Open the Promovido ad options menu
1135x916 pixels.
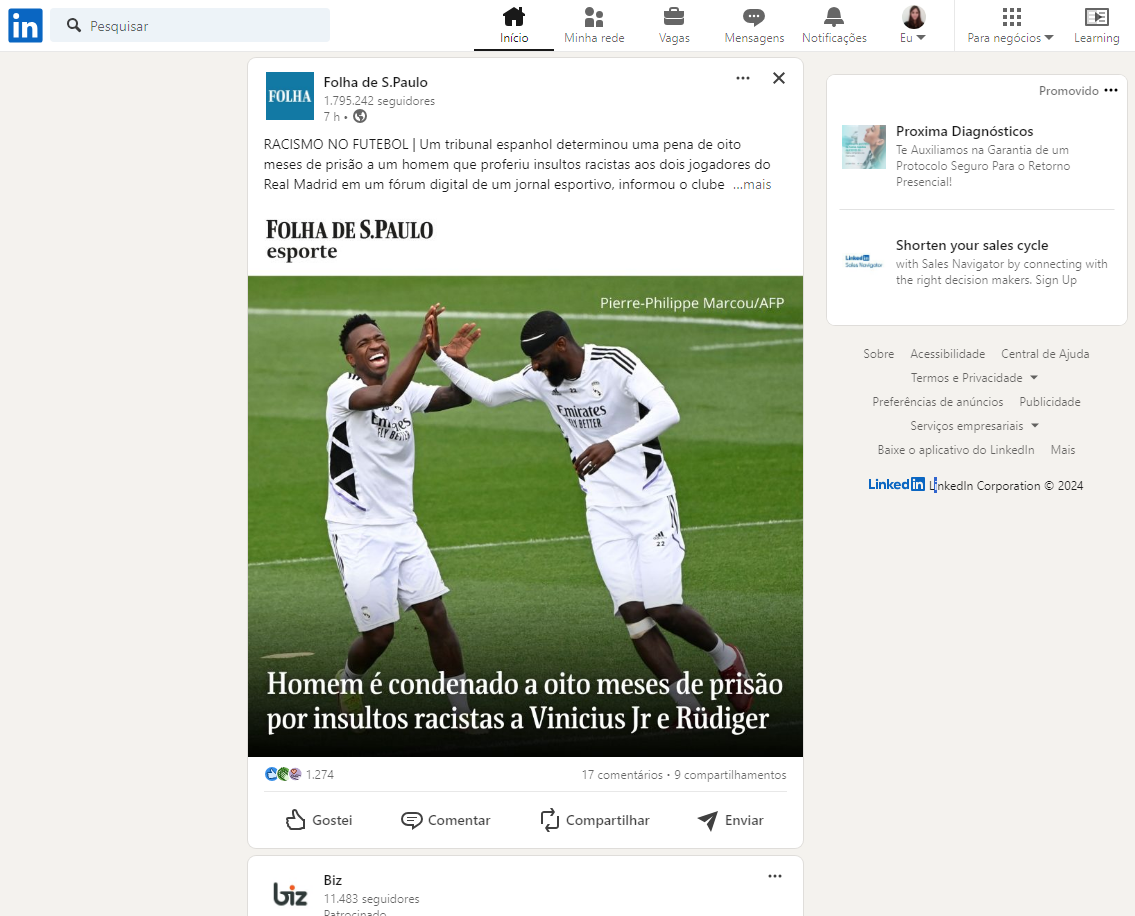[1111, 91]
